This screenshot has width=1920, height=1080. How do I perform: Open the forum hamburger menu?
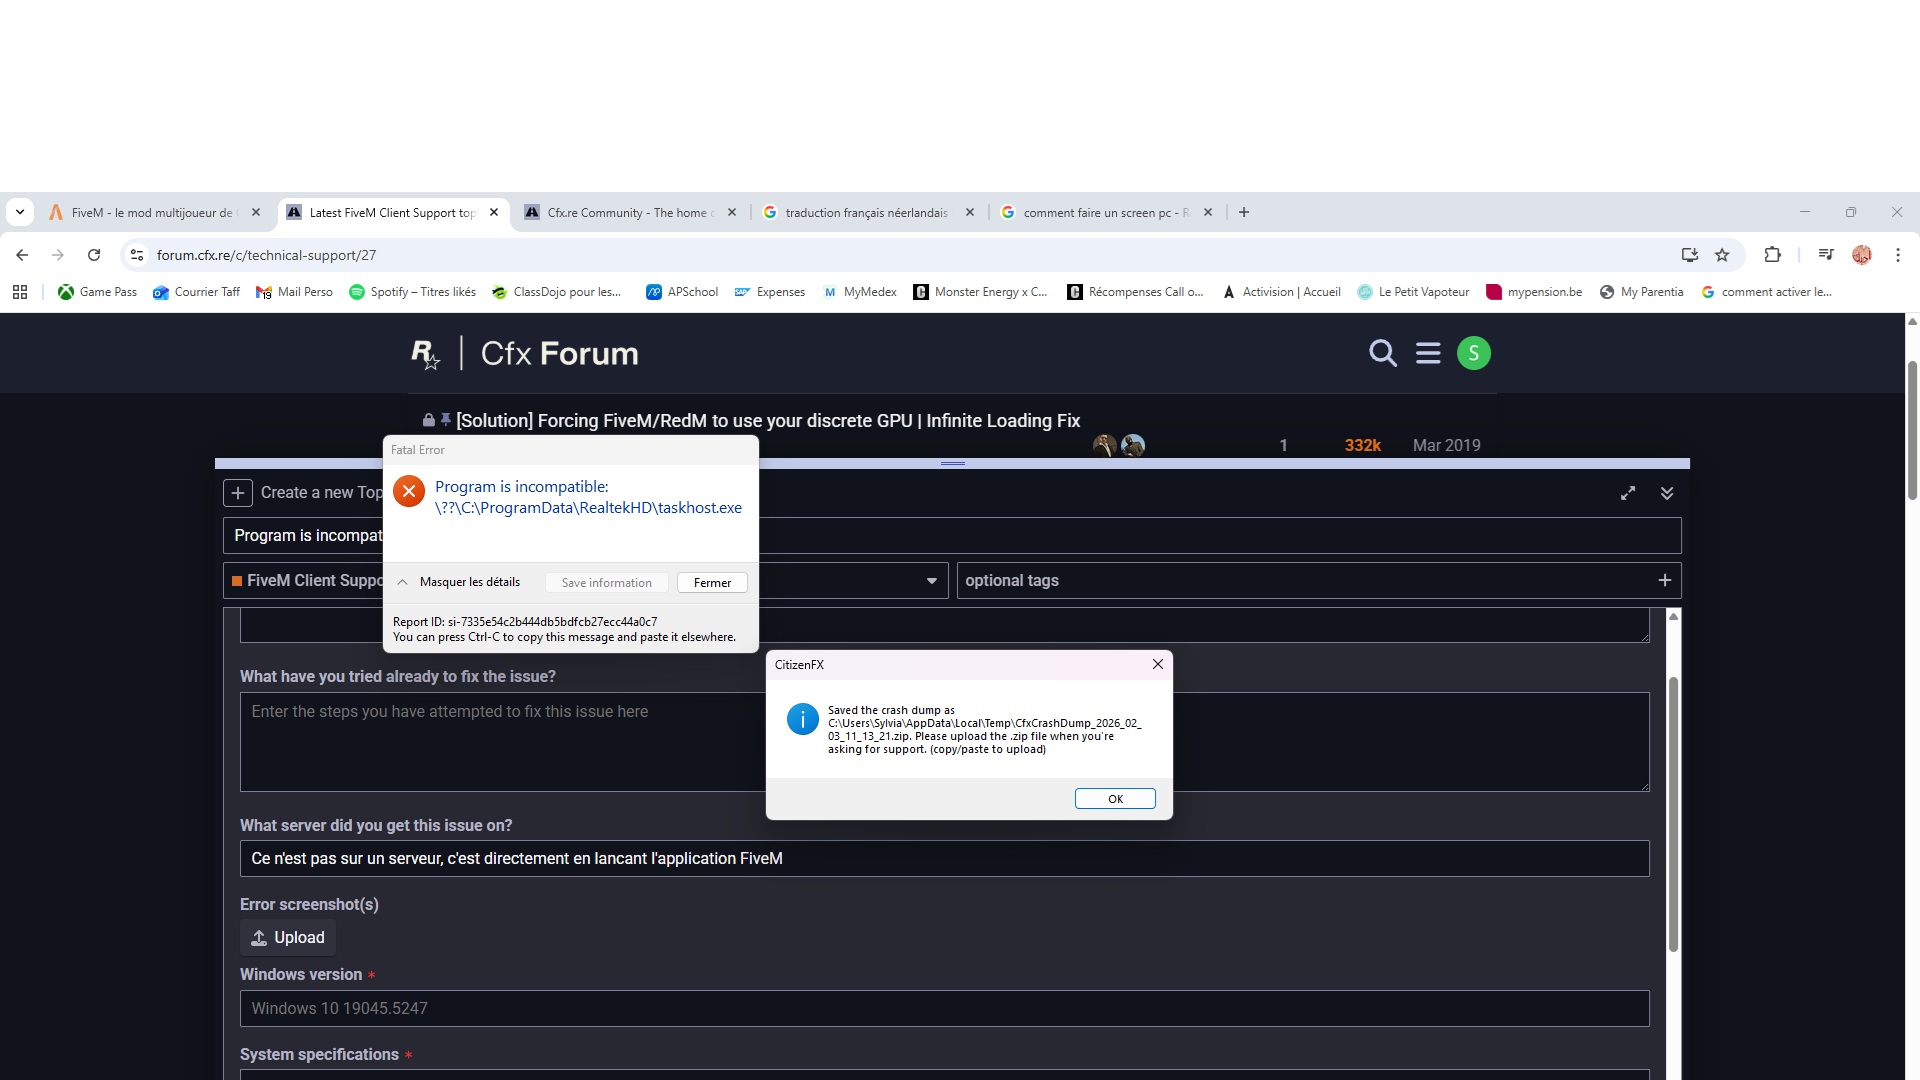[1428, 353]
